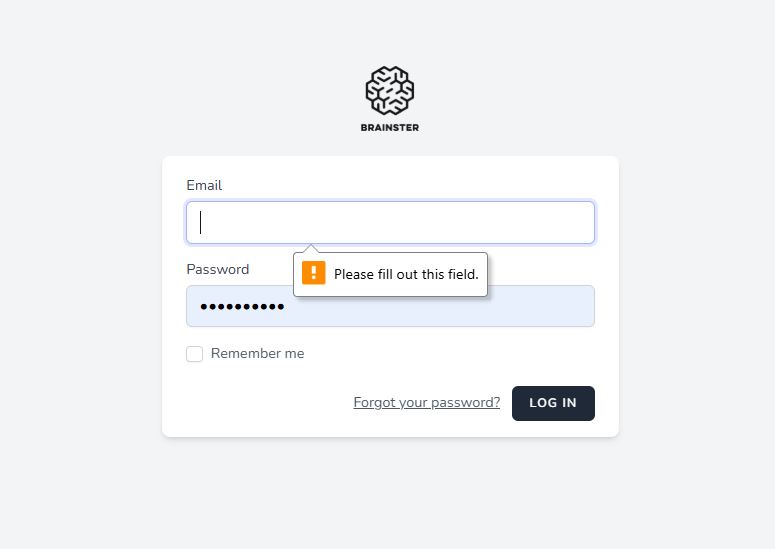The image size is (775, 549).
Task: Click the masked password dots
Action: pyautogui.click(x=242, y=307)
